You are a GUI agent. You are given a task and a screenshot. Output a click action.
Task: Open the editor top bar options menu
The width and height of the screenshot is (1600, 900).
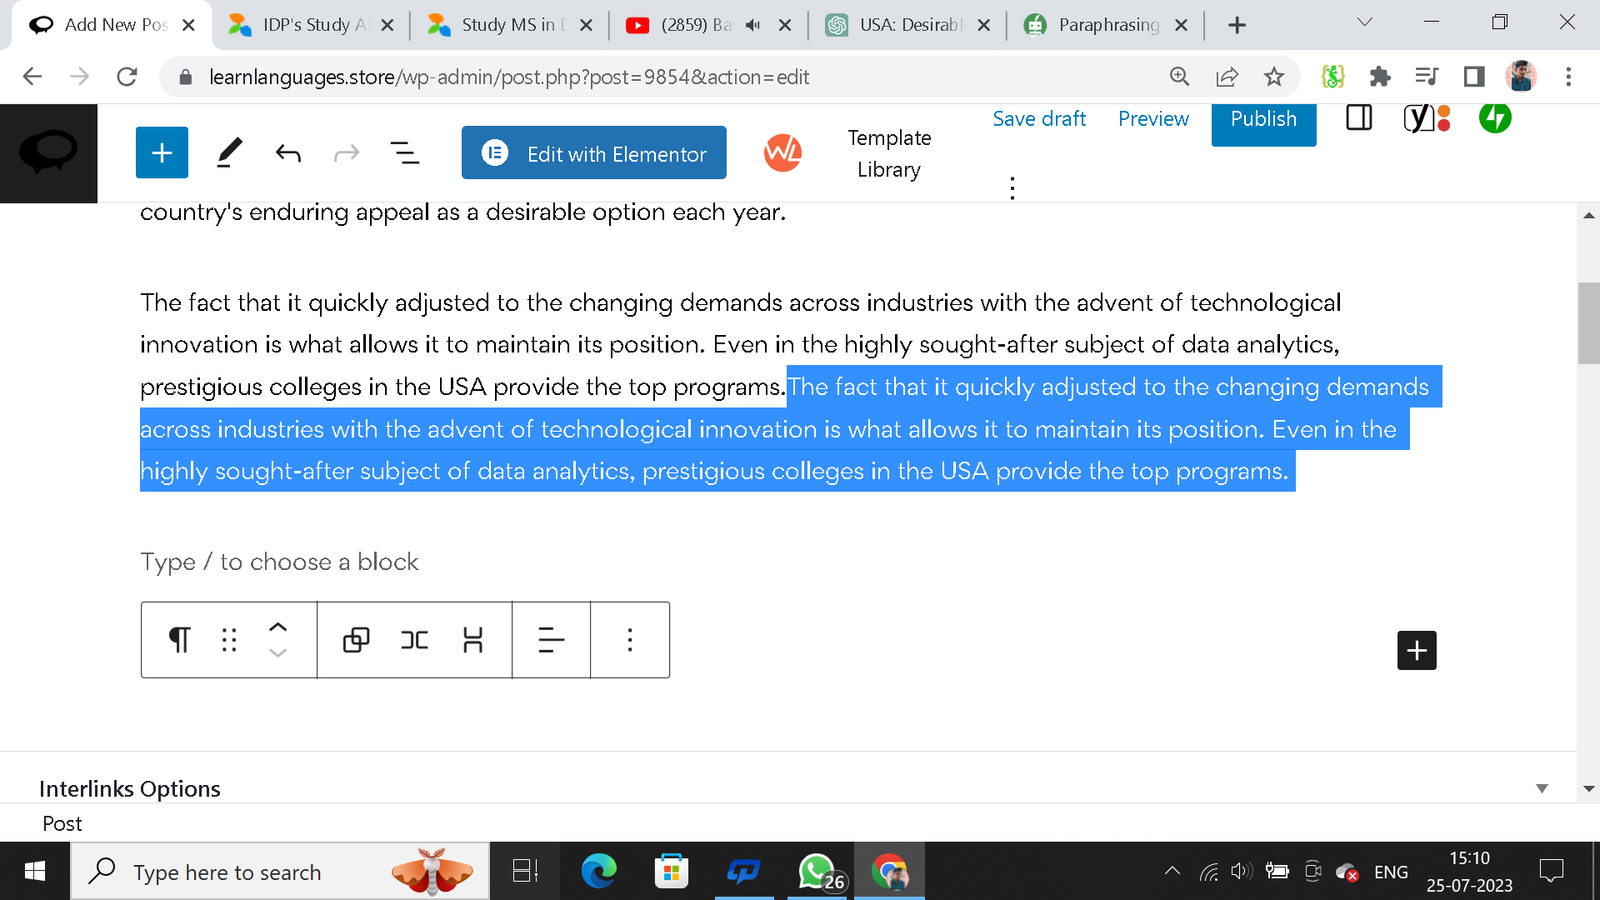[1012, 188]
